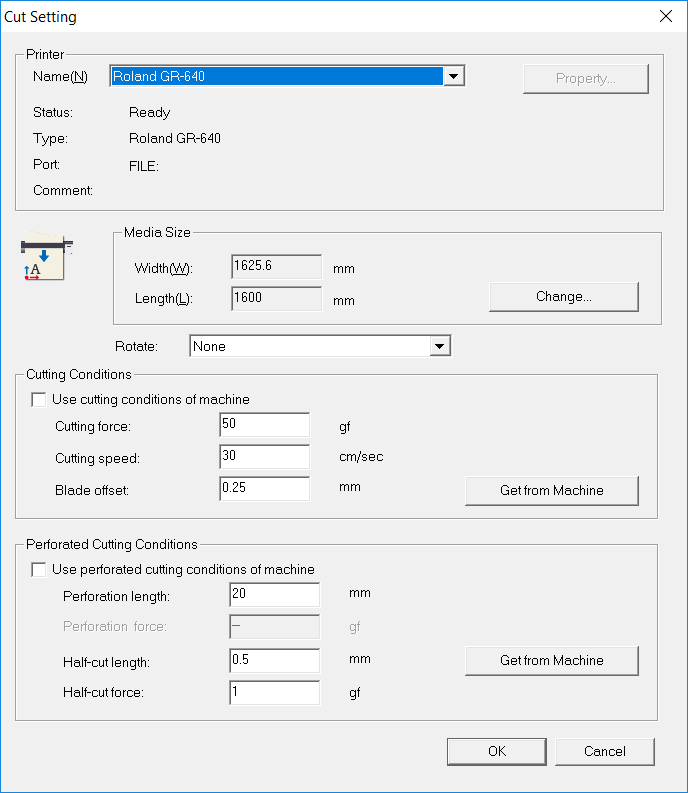Click the Status value Ready
The height and width of the screenshot is (793, 688).
click(x=149, y=112)
